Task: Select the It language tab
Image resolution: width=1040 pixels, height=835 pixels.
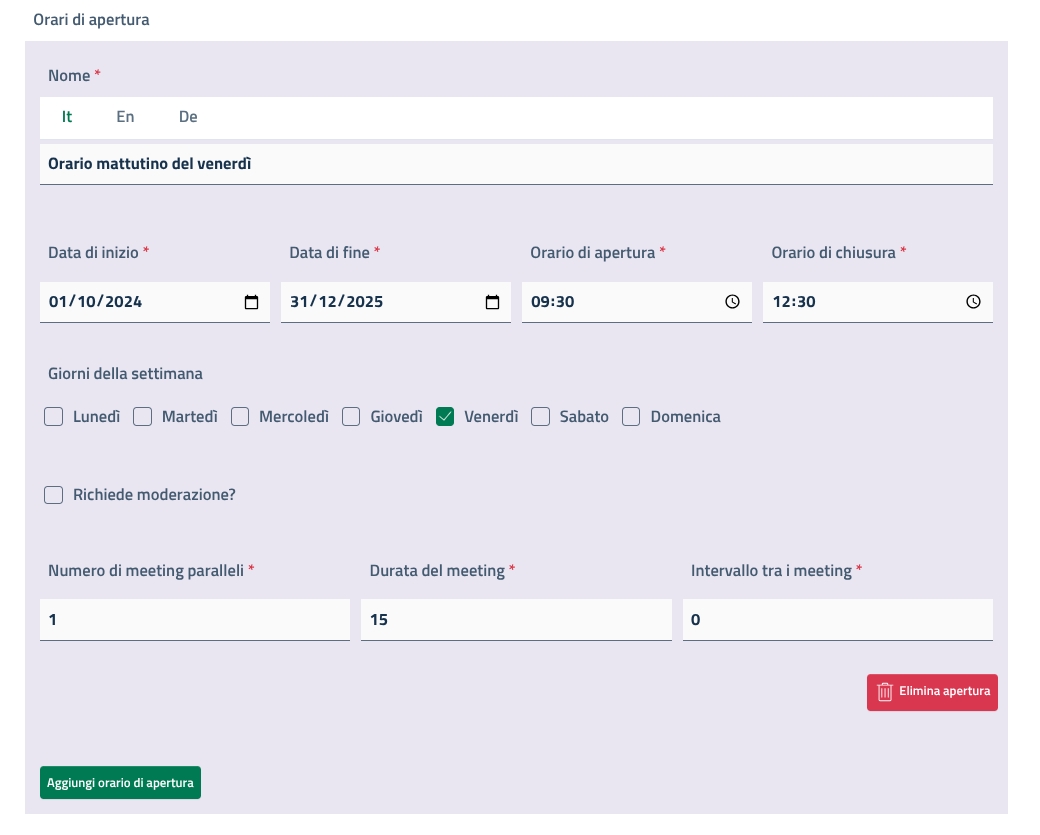Action: coord(67,117)
